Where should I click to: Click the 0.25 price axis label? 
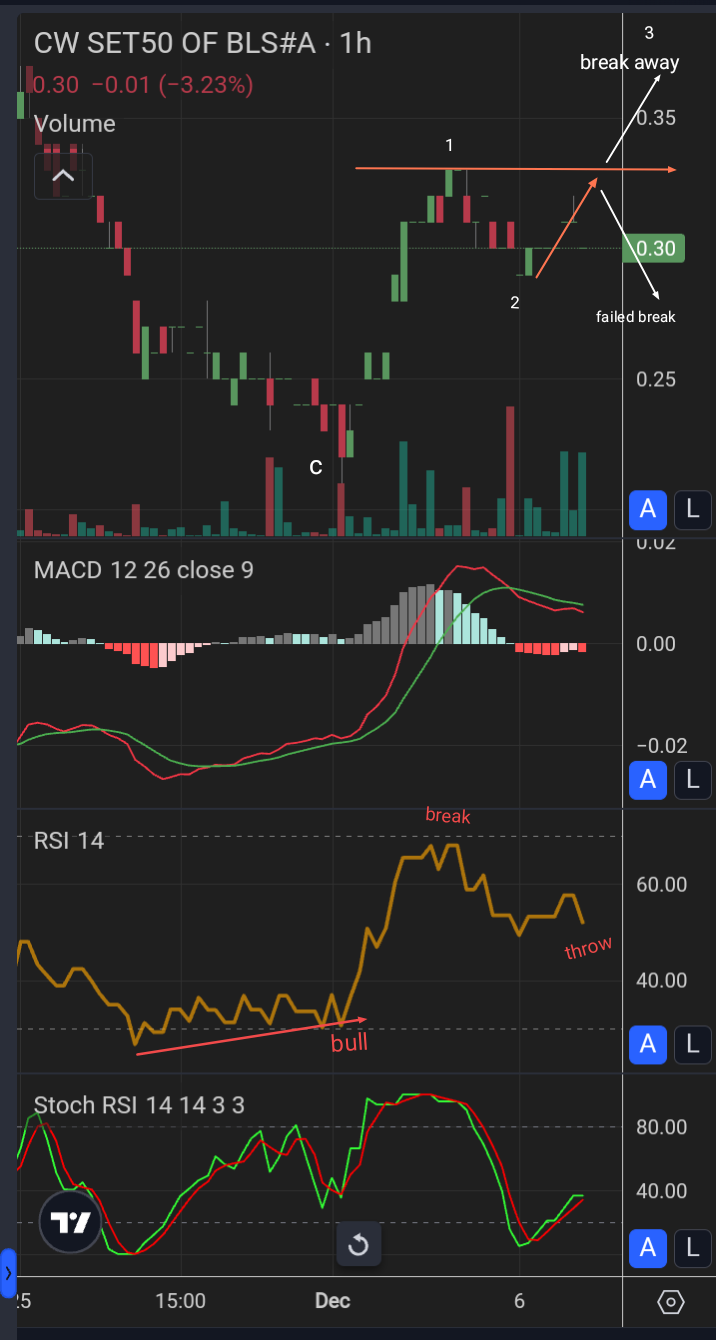tap(656, 379)
